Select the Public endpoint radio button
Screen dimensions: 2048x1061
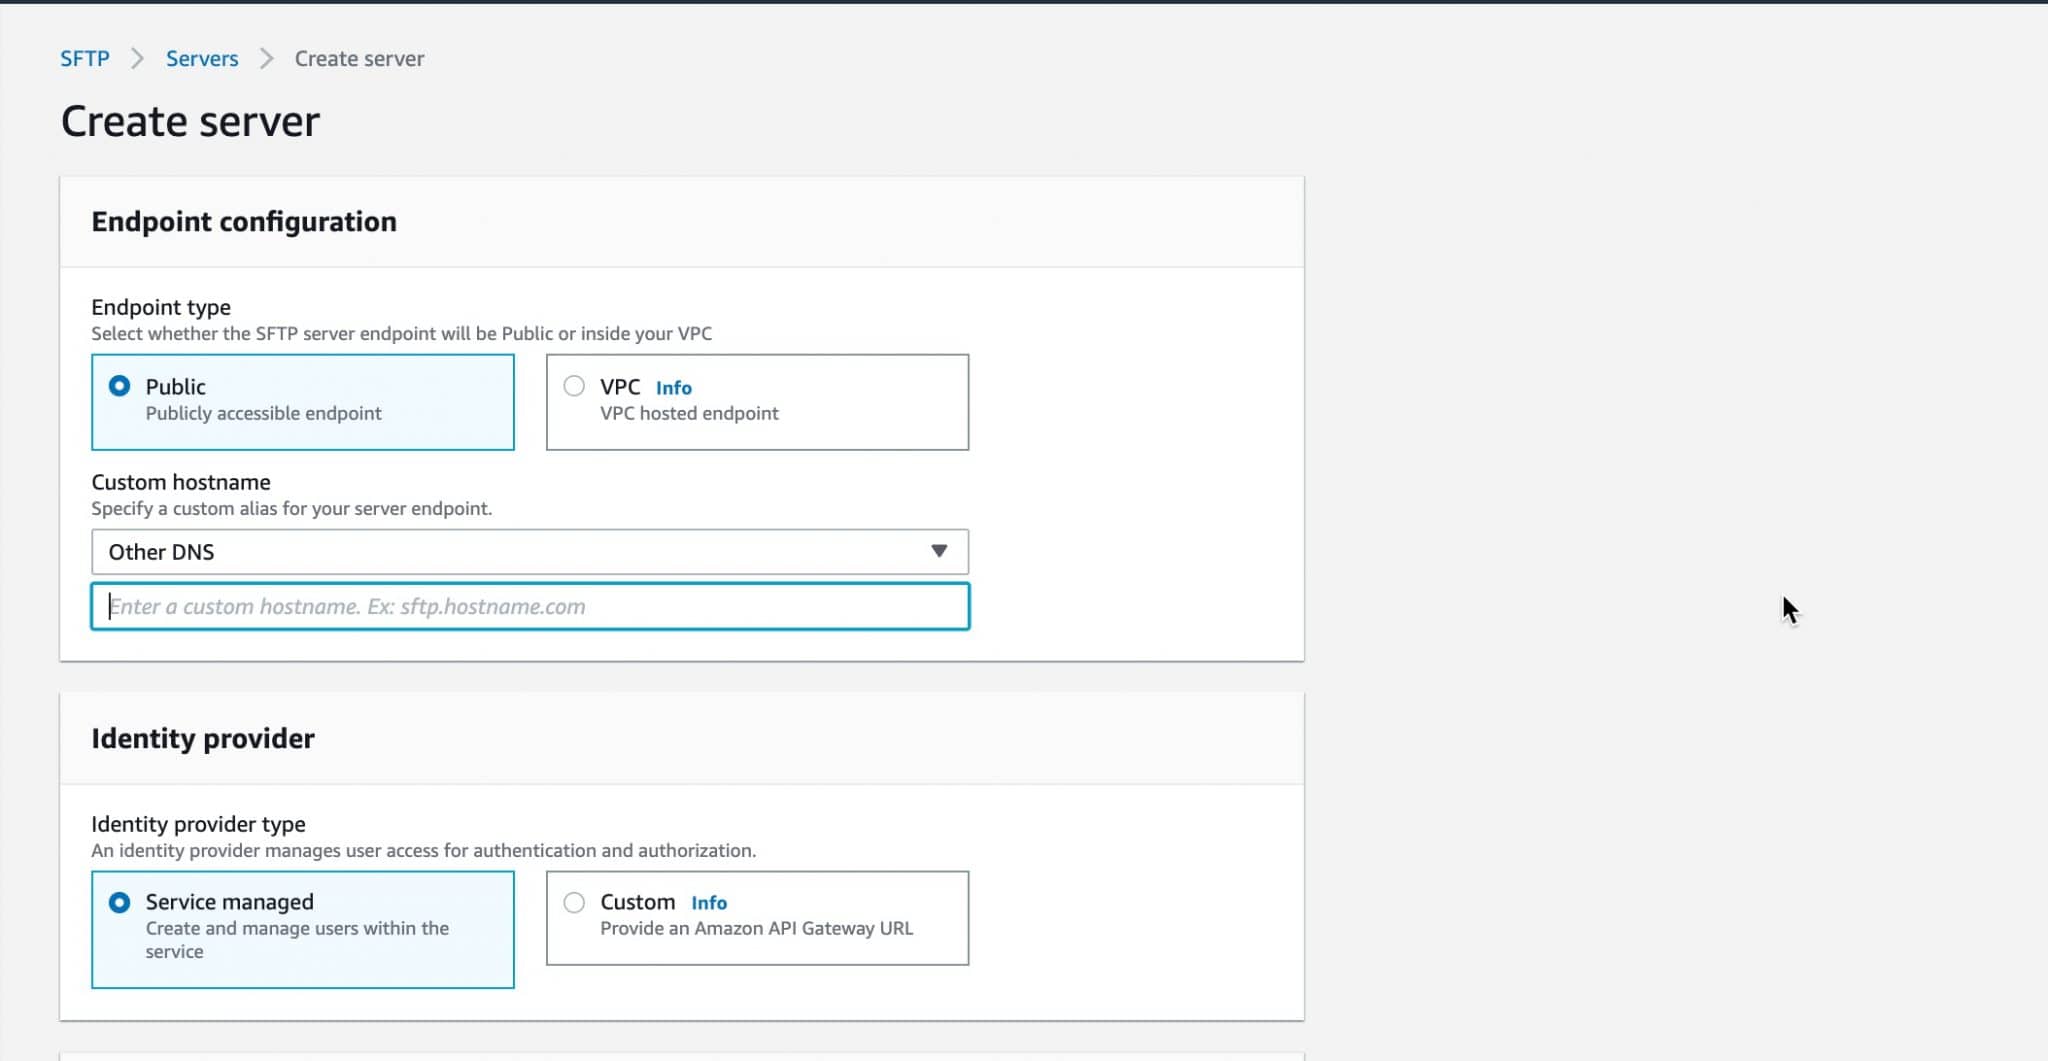[120, 386]
